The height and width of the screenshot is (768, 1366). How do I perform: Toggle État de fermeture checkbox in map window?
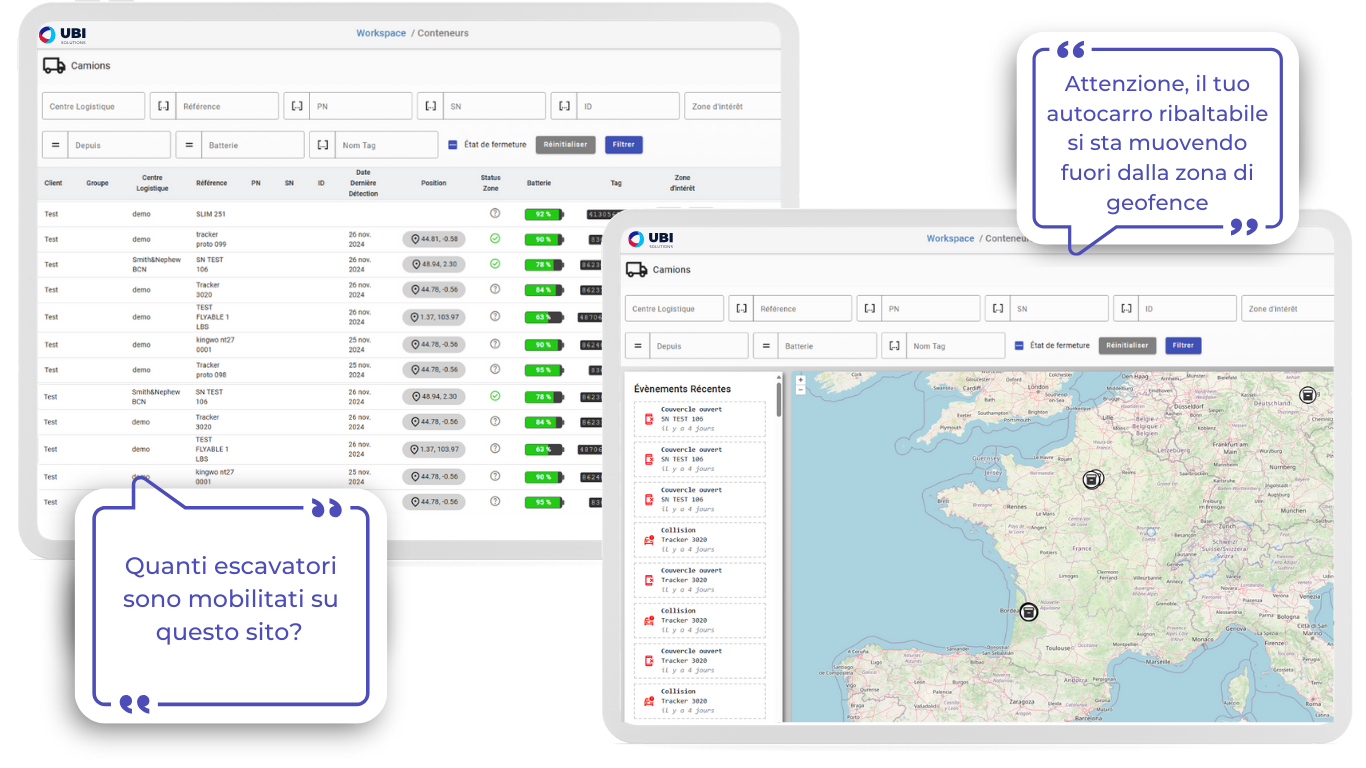[x=1019, y=346]
